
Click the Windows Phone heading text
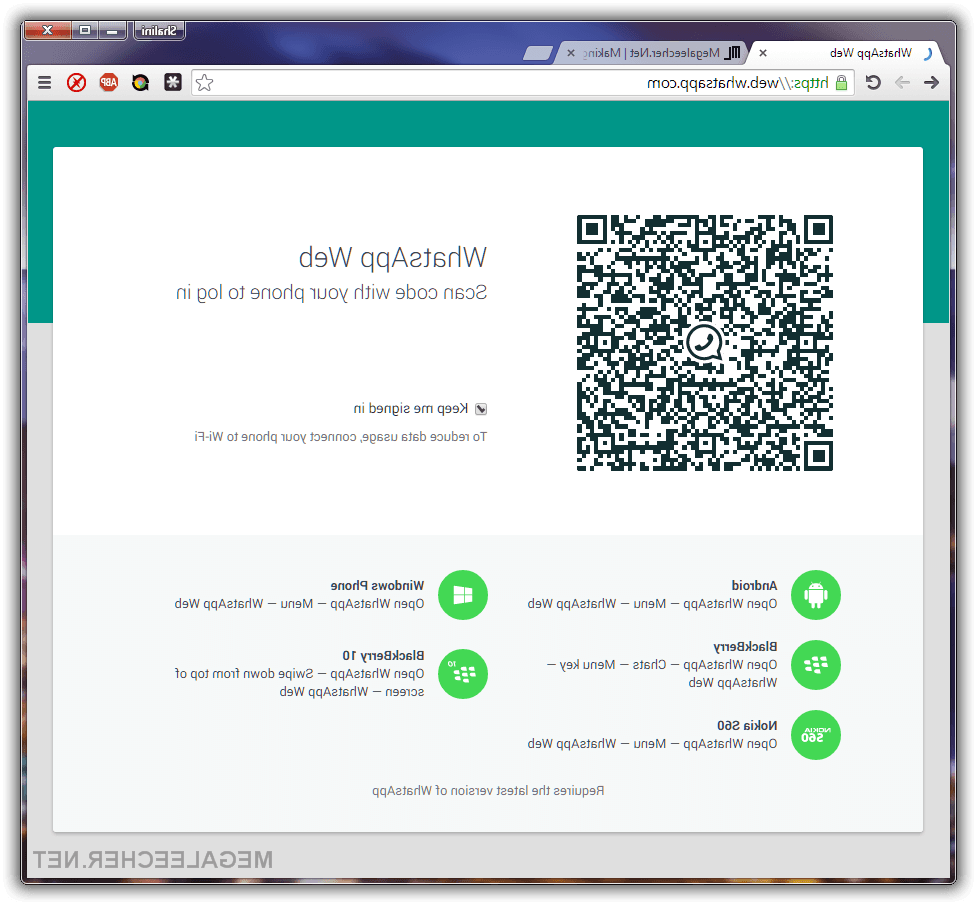377,585
